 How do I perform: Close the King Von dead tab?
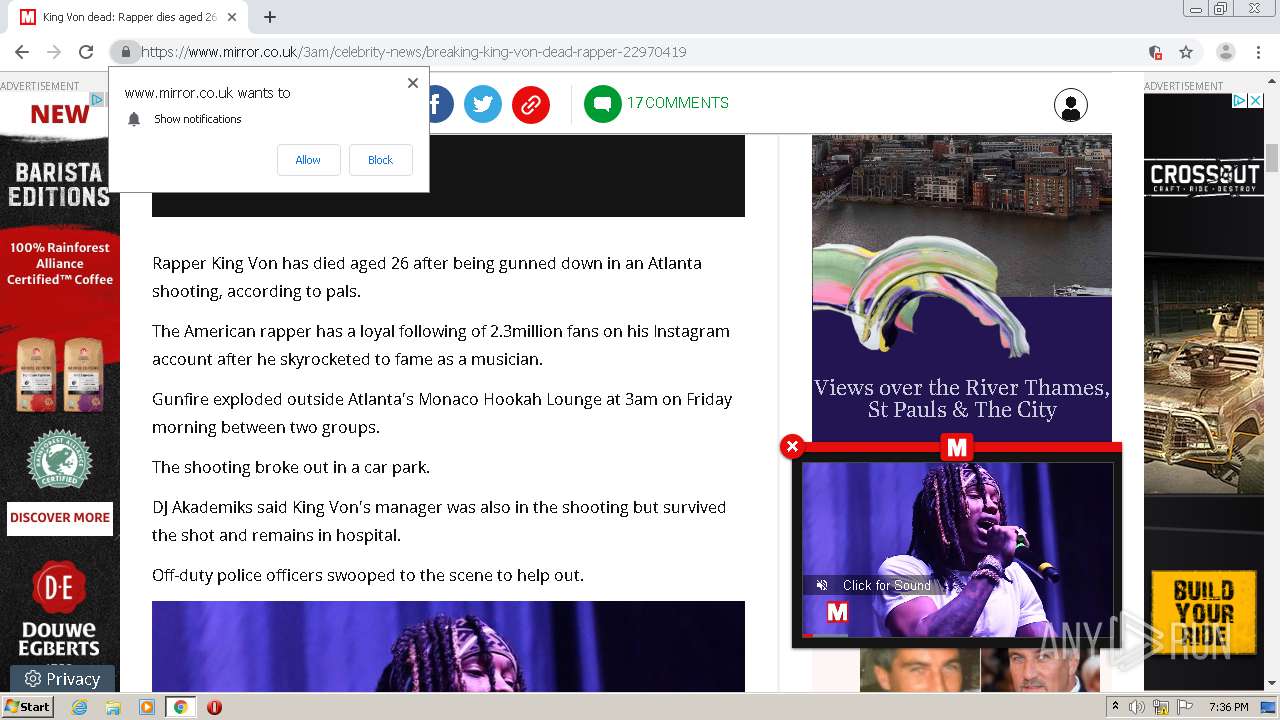(x=232, y=17)
